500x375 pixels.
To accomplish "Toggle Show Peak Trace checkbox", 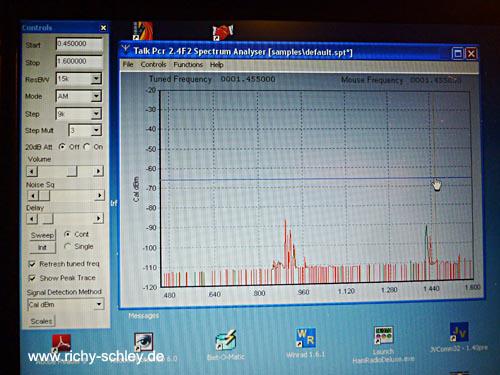I will 32,278.
